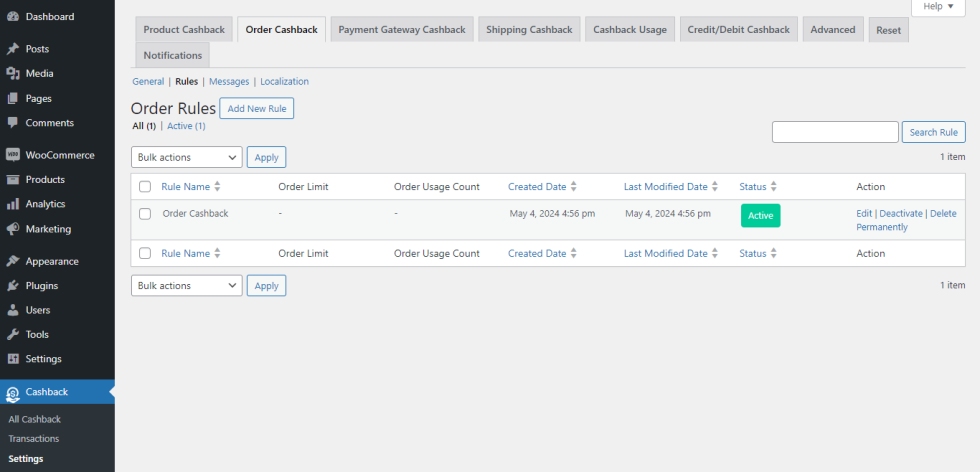This screenshot has height=472, width=980.
Task: Sort rules by Created Date column header
Action: [537, 187]
